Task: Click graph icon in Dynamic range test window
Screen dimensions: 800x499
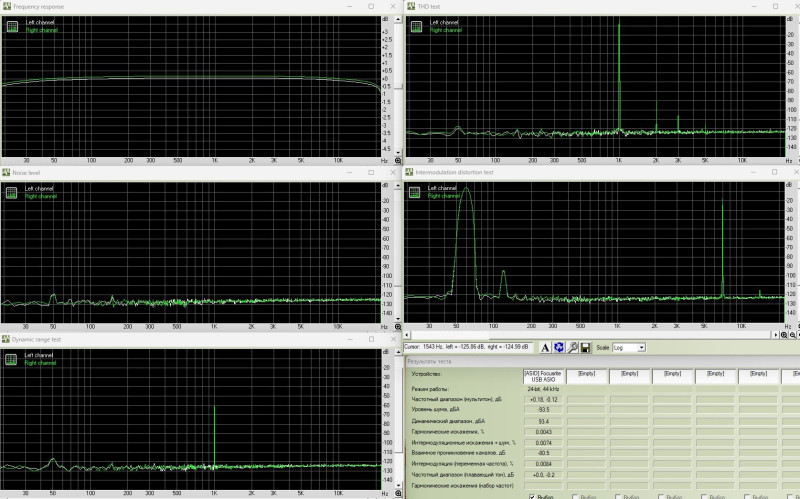Action: [11, 359]
